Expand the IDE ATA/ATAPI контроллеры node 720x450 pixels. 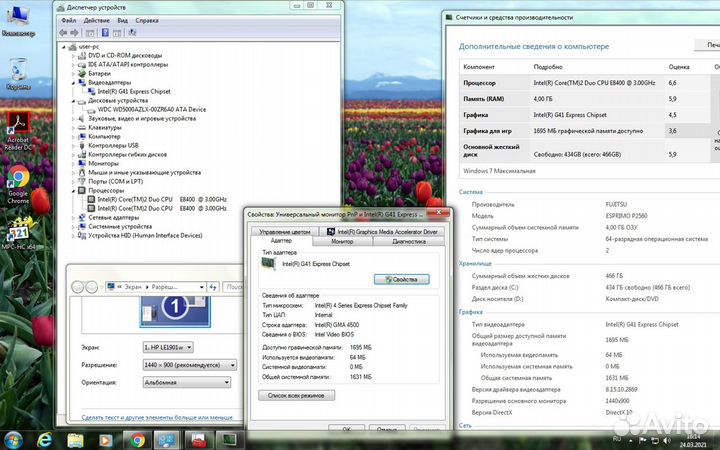73,65
